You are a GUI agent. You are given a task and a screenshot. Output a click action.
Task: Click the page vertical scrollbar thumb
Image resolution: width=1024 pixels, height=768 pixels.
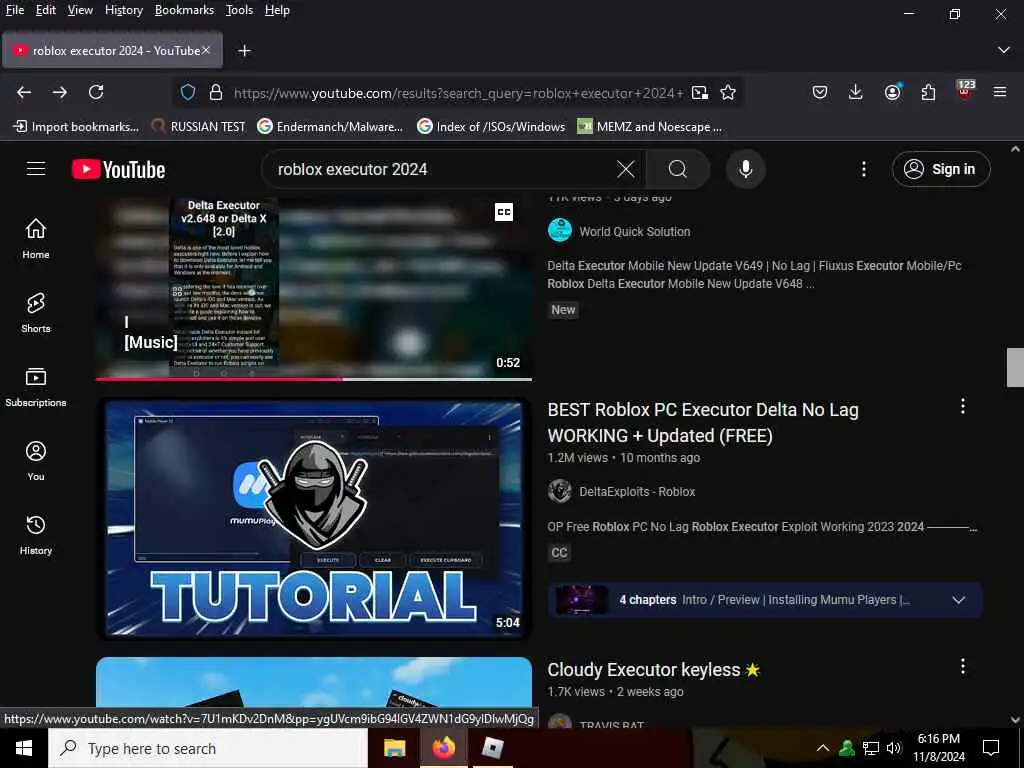point(1015,368)
